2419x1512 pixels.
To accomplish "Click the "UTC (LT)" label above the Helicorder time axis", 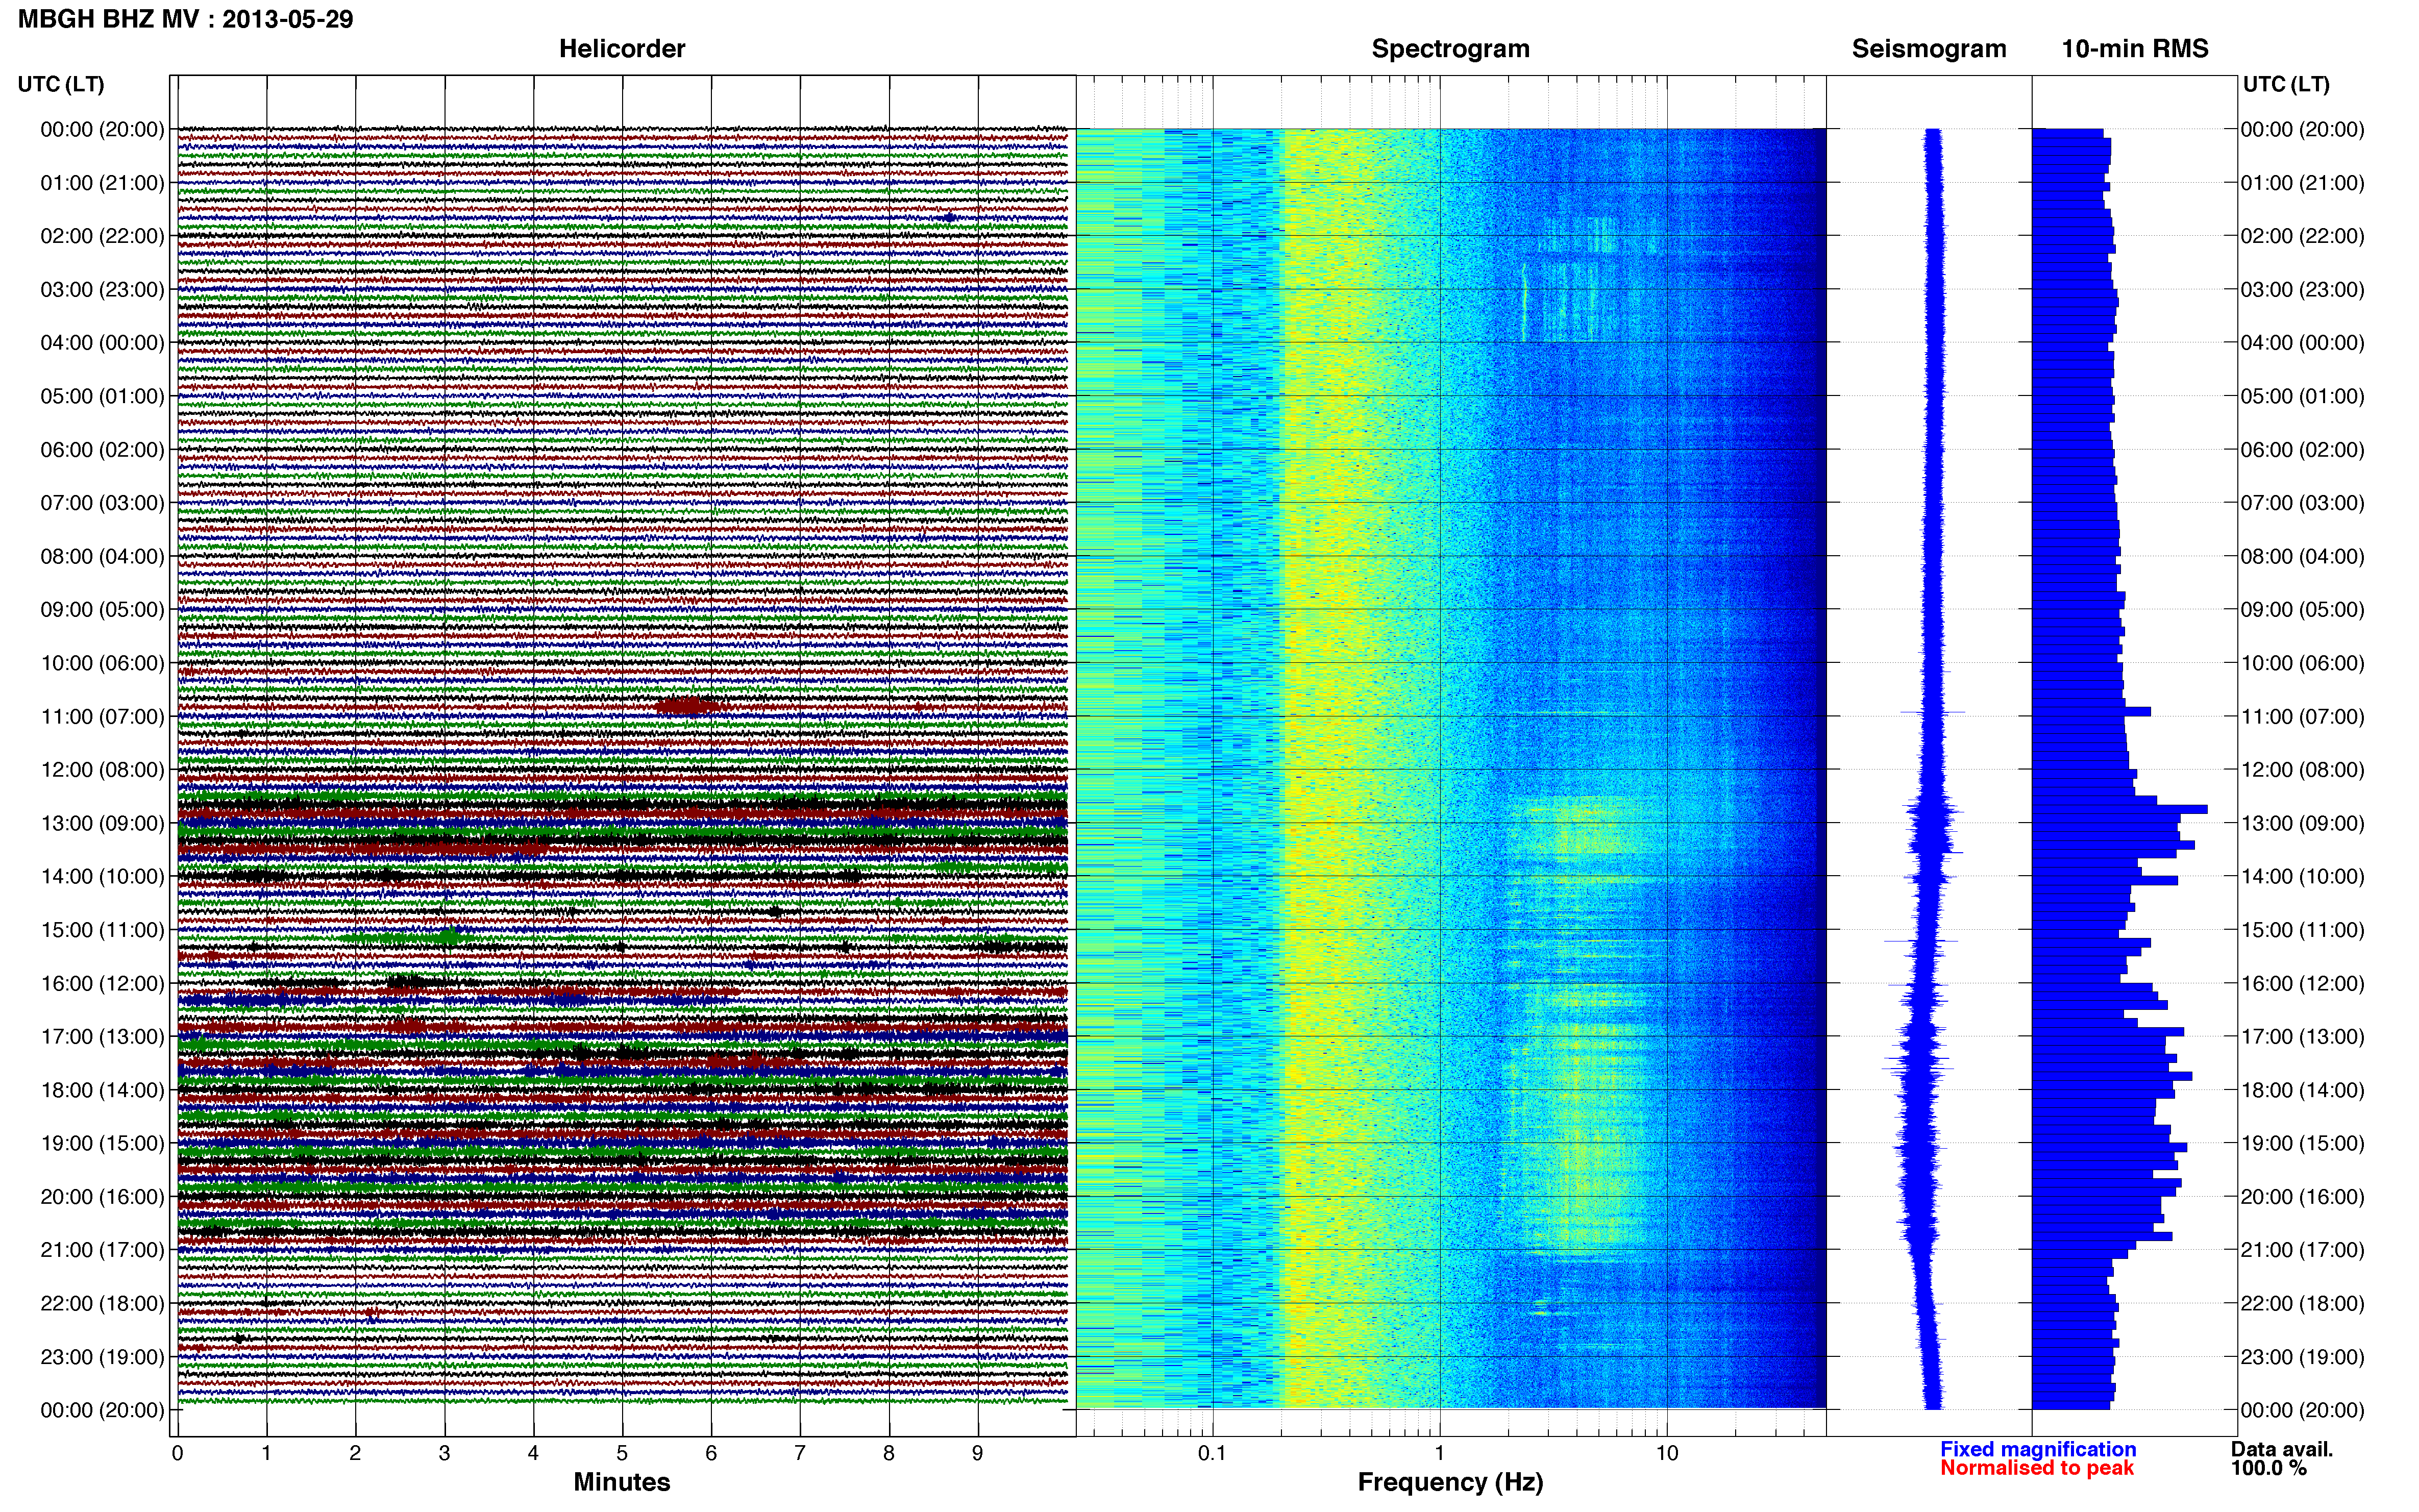I will pos(61,84).
